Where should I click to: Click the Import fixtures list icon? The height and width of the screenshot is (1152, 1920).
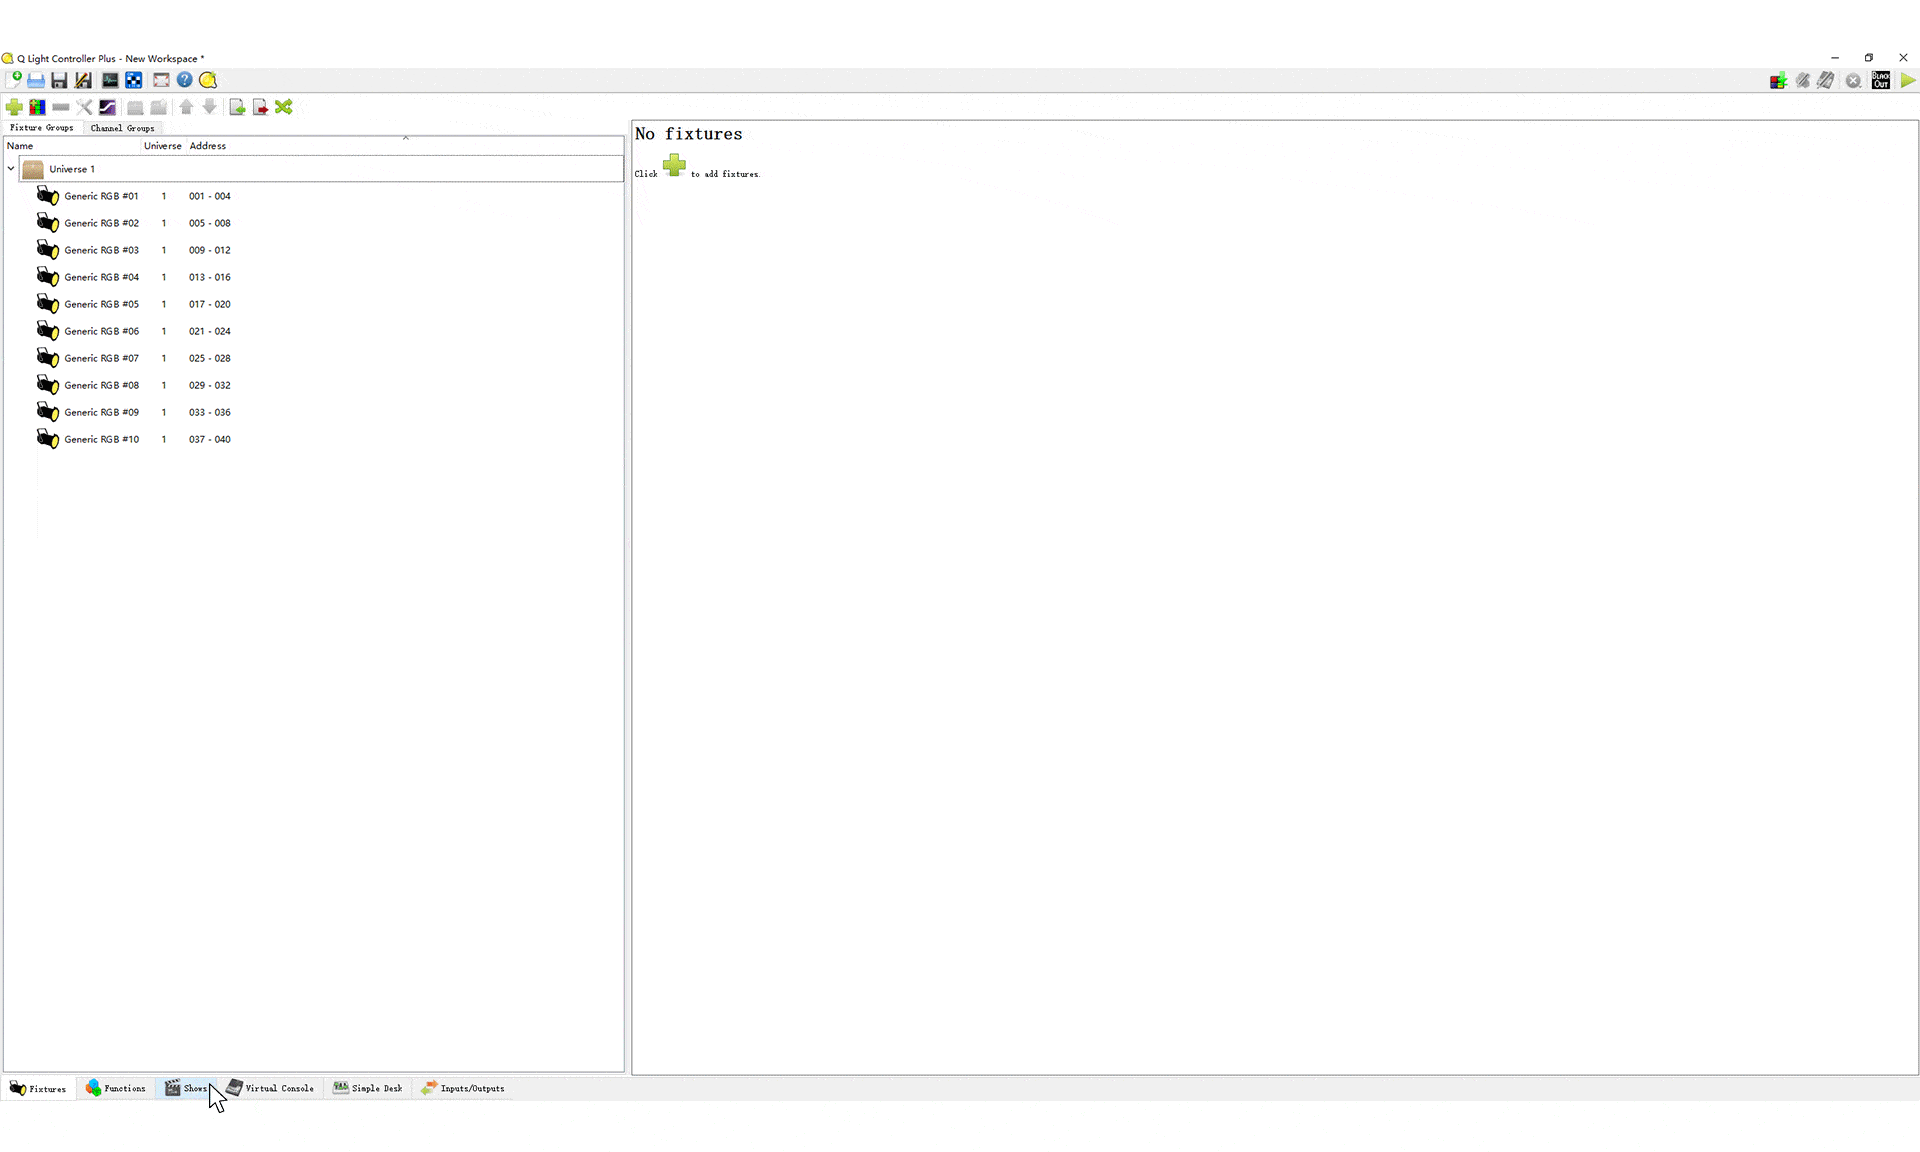[x=237, y=107]
